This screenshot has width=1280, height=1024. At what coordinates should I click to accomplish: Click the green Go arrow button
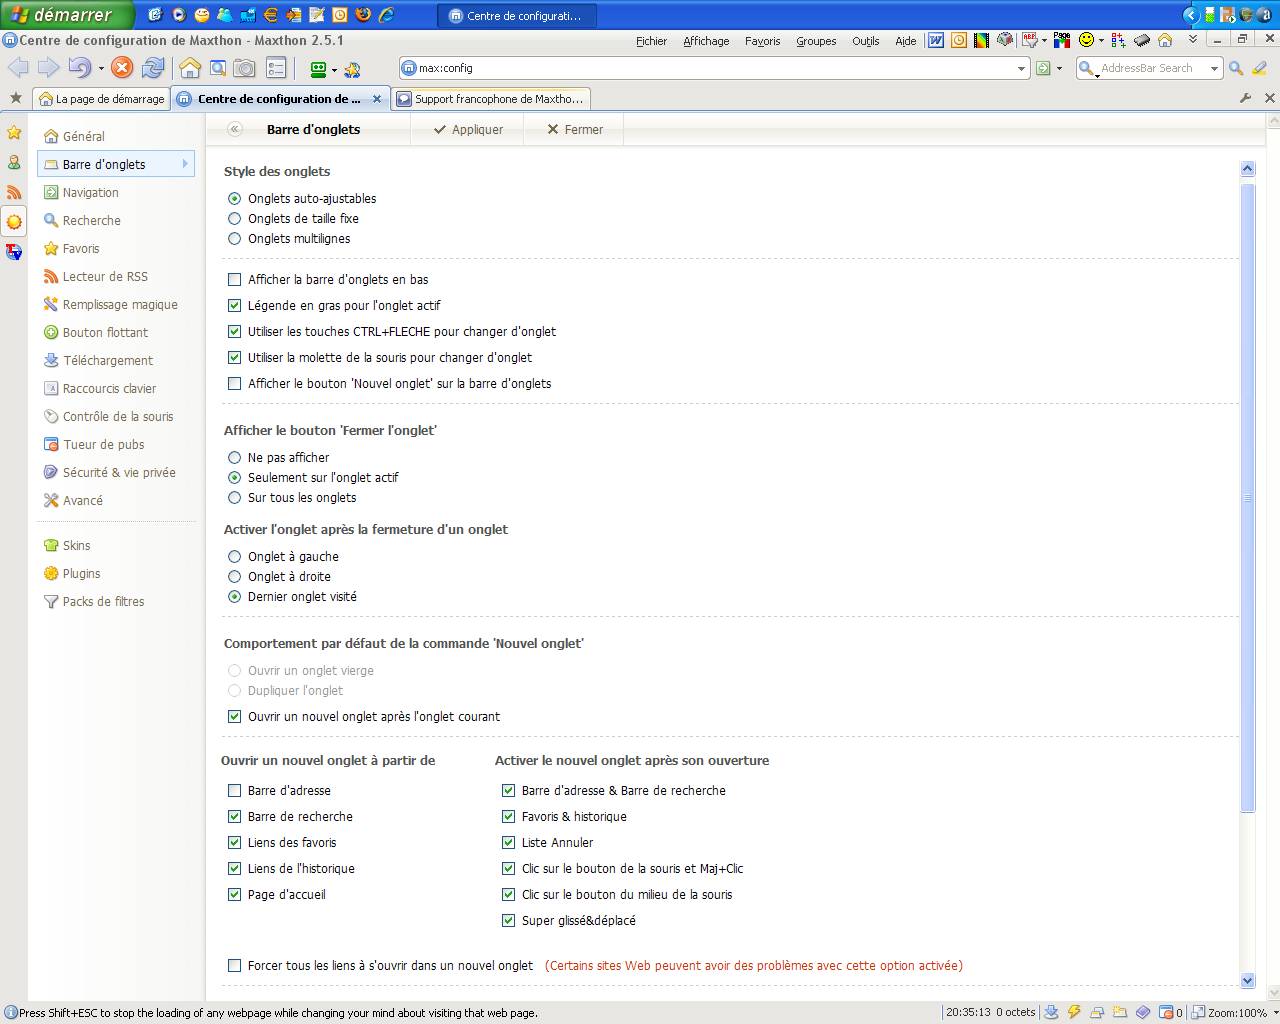pos(1043,68)
